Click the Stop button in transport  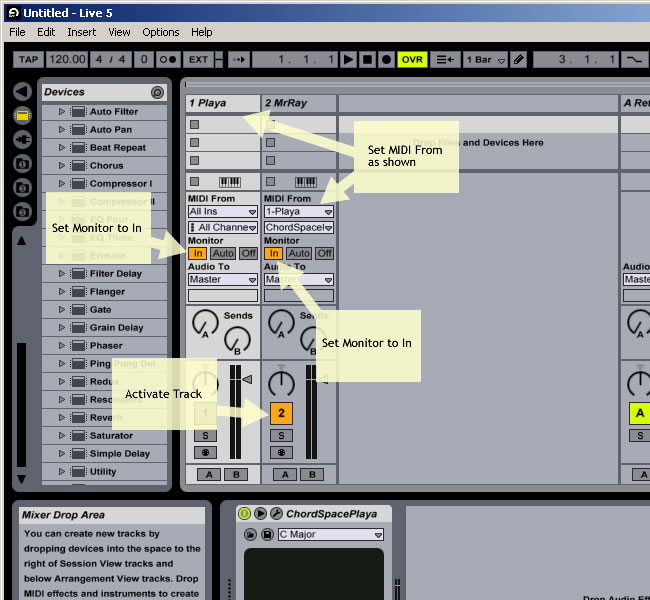click(367, 60)
